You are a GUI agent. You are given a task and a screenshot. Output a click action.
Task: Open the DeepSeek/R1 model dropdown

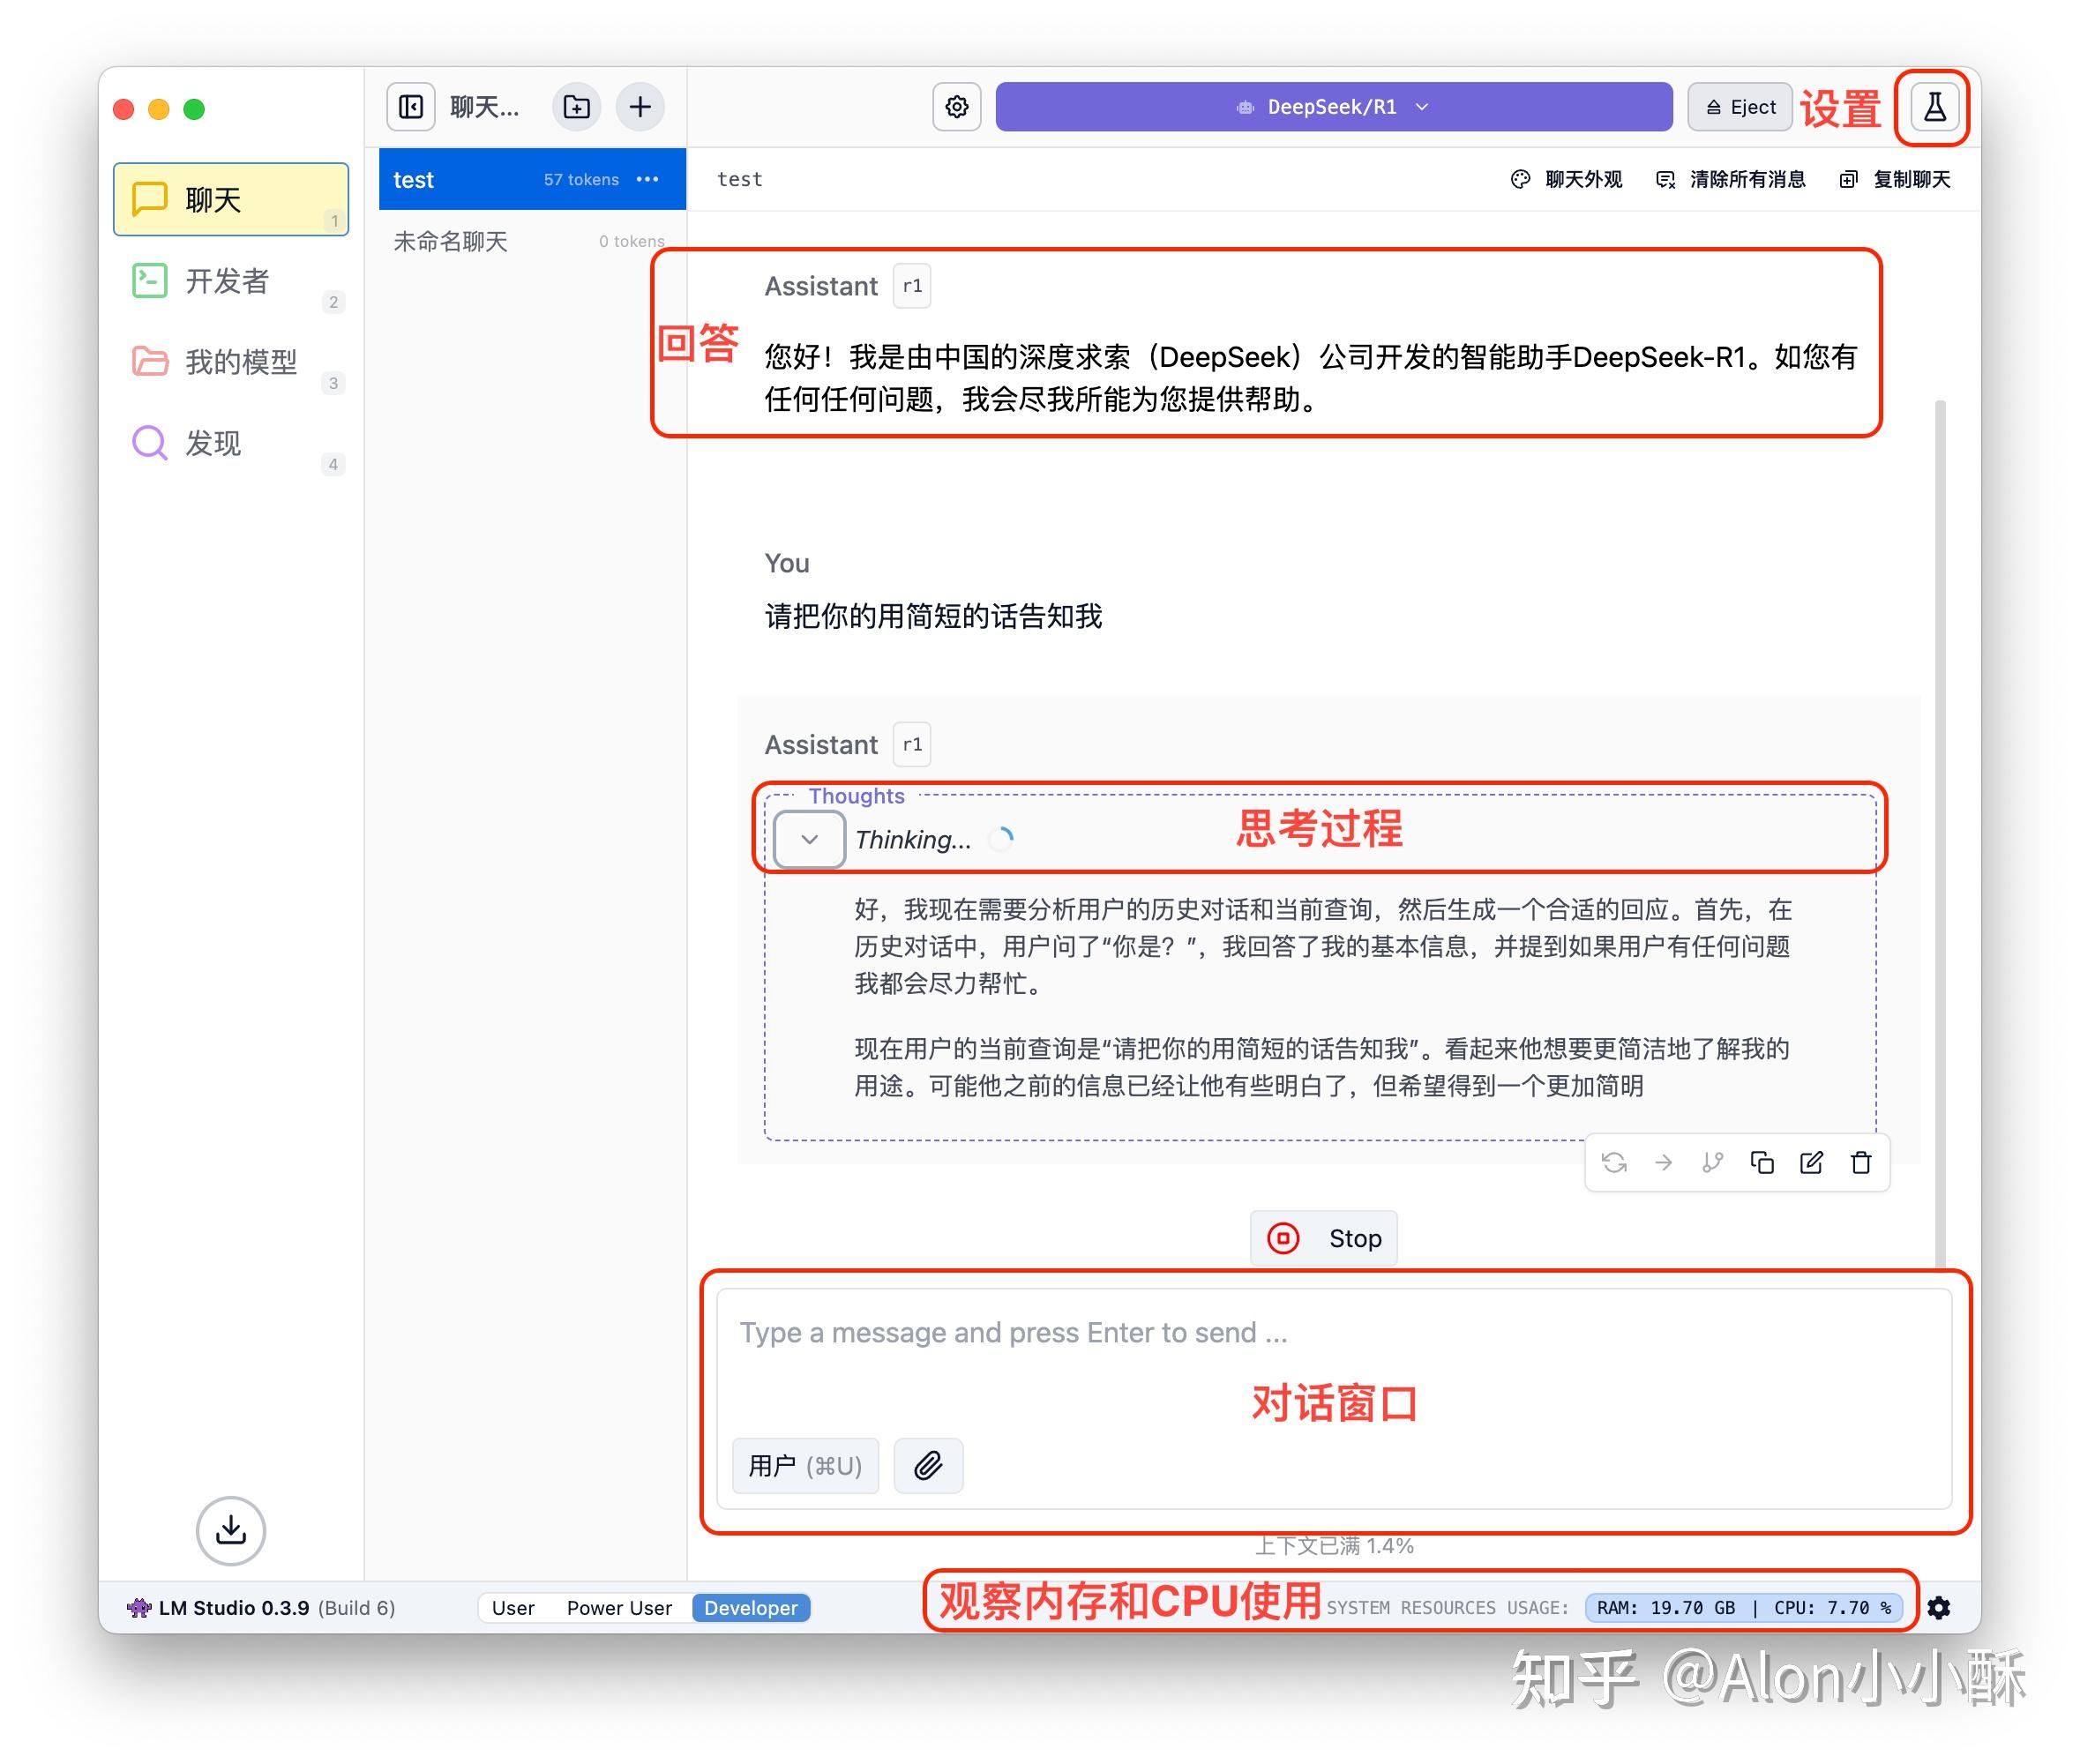click(1334, 106)
